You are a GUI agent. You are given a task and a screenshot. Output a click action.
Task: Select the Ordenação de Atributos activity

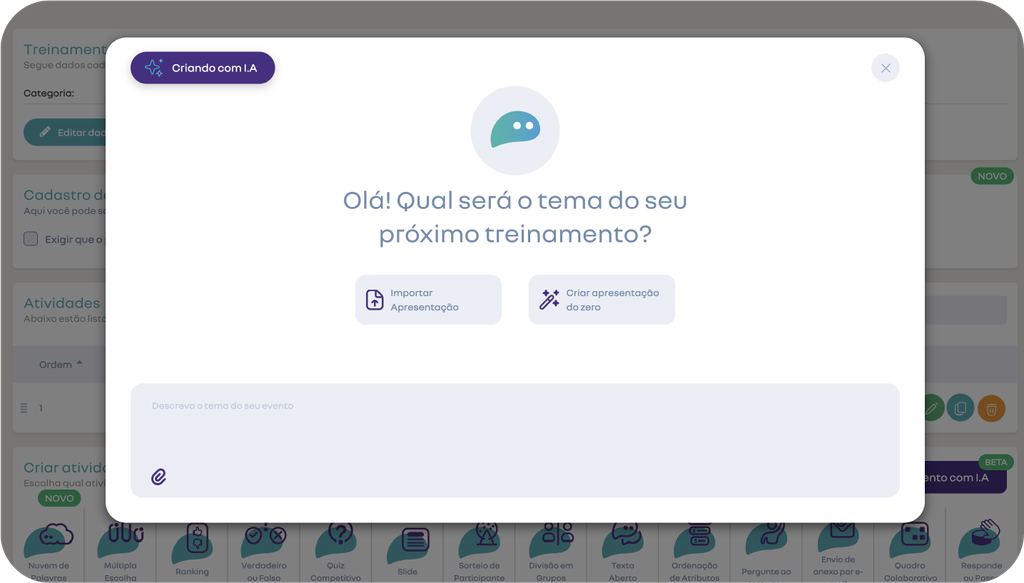[x=694, y=551]
